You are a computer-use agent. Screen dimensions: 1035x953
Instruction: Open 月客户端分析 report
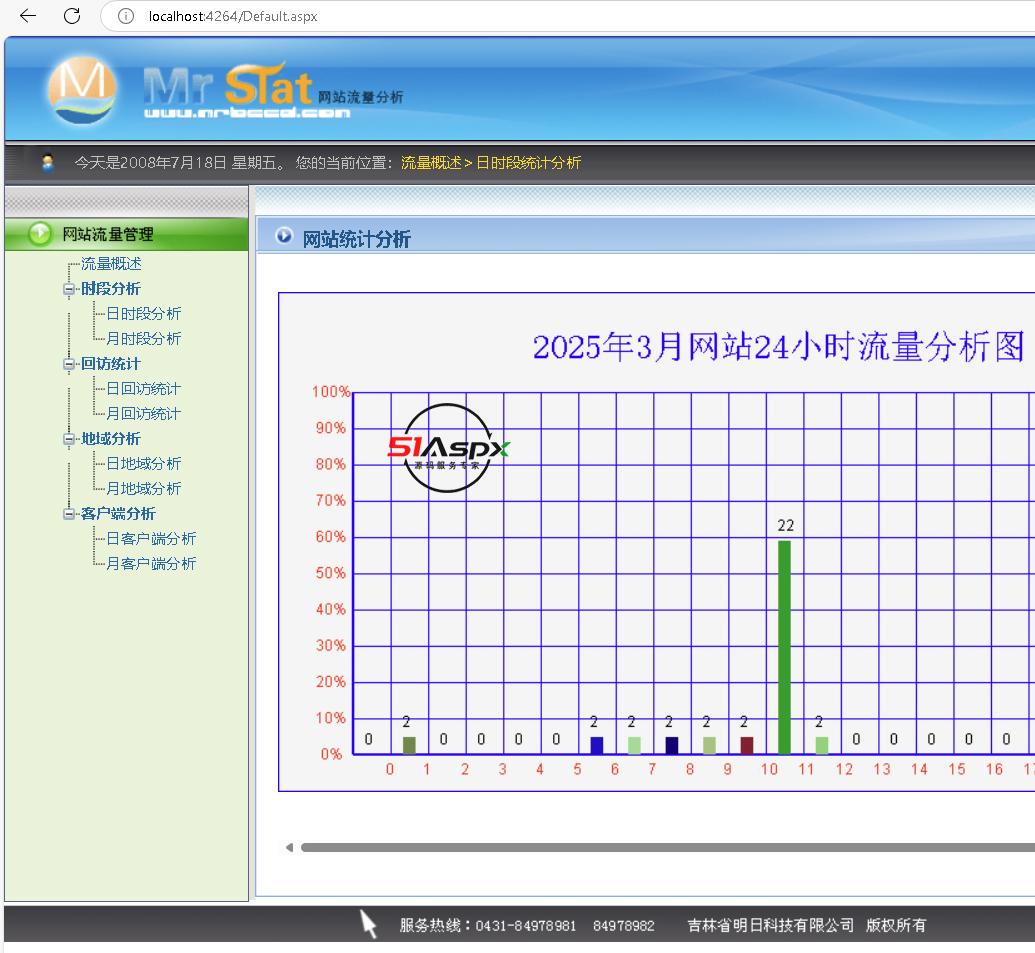tap(151, 564)
